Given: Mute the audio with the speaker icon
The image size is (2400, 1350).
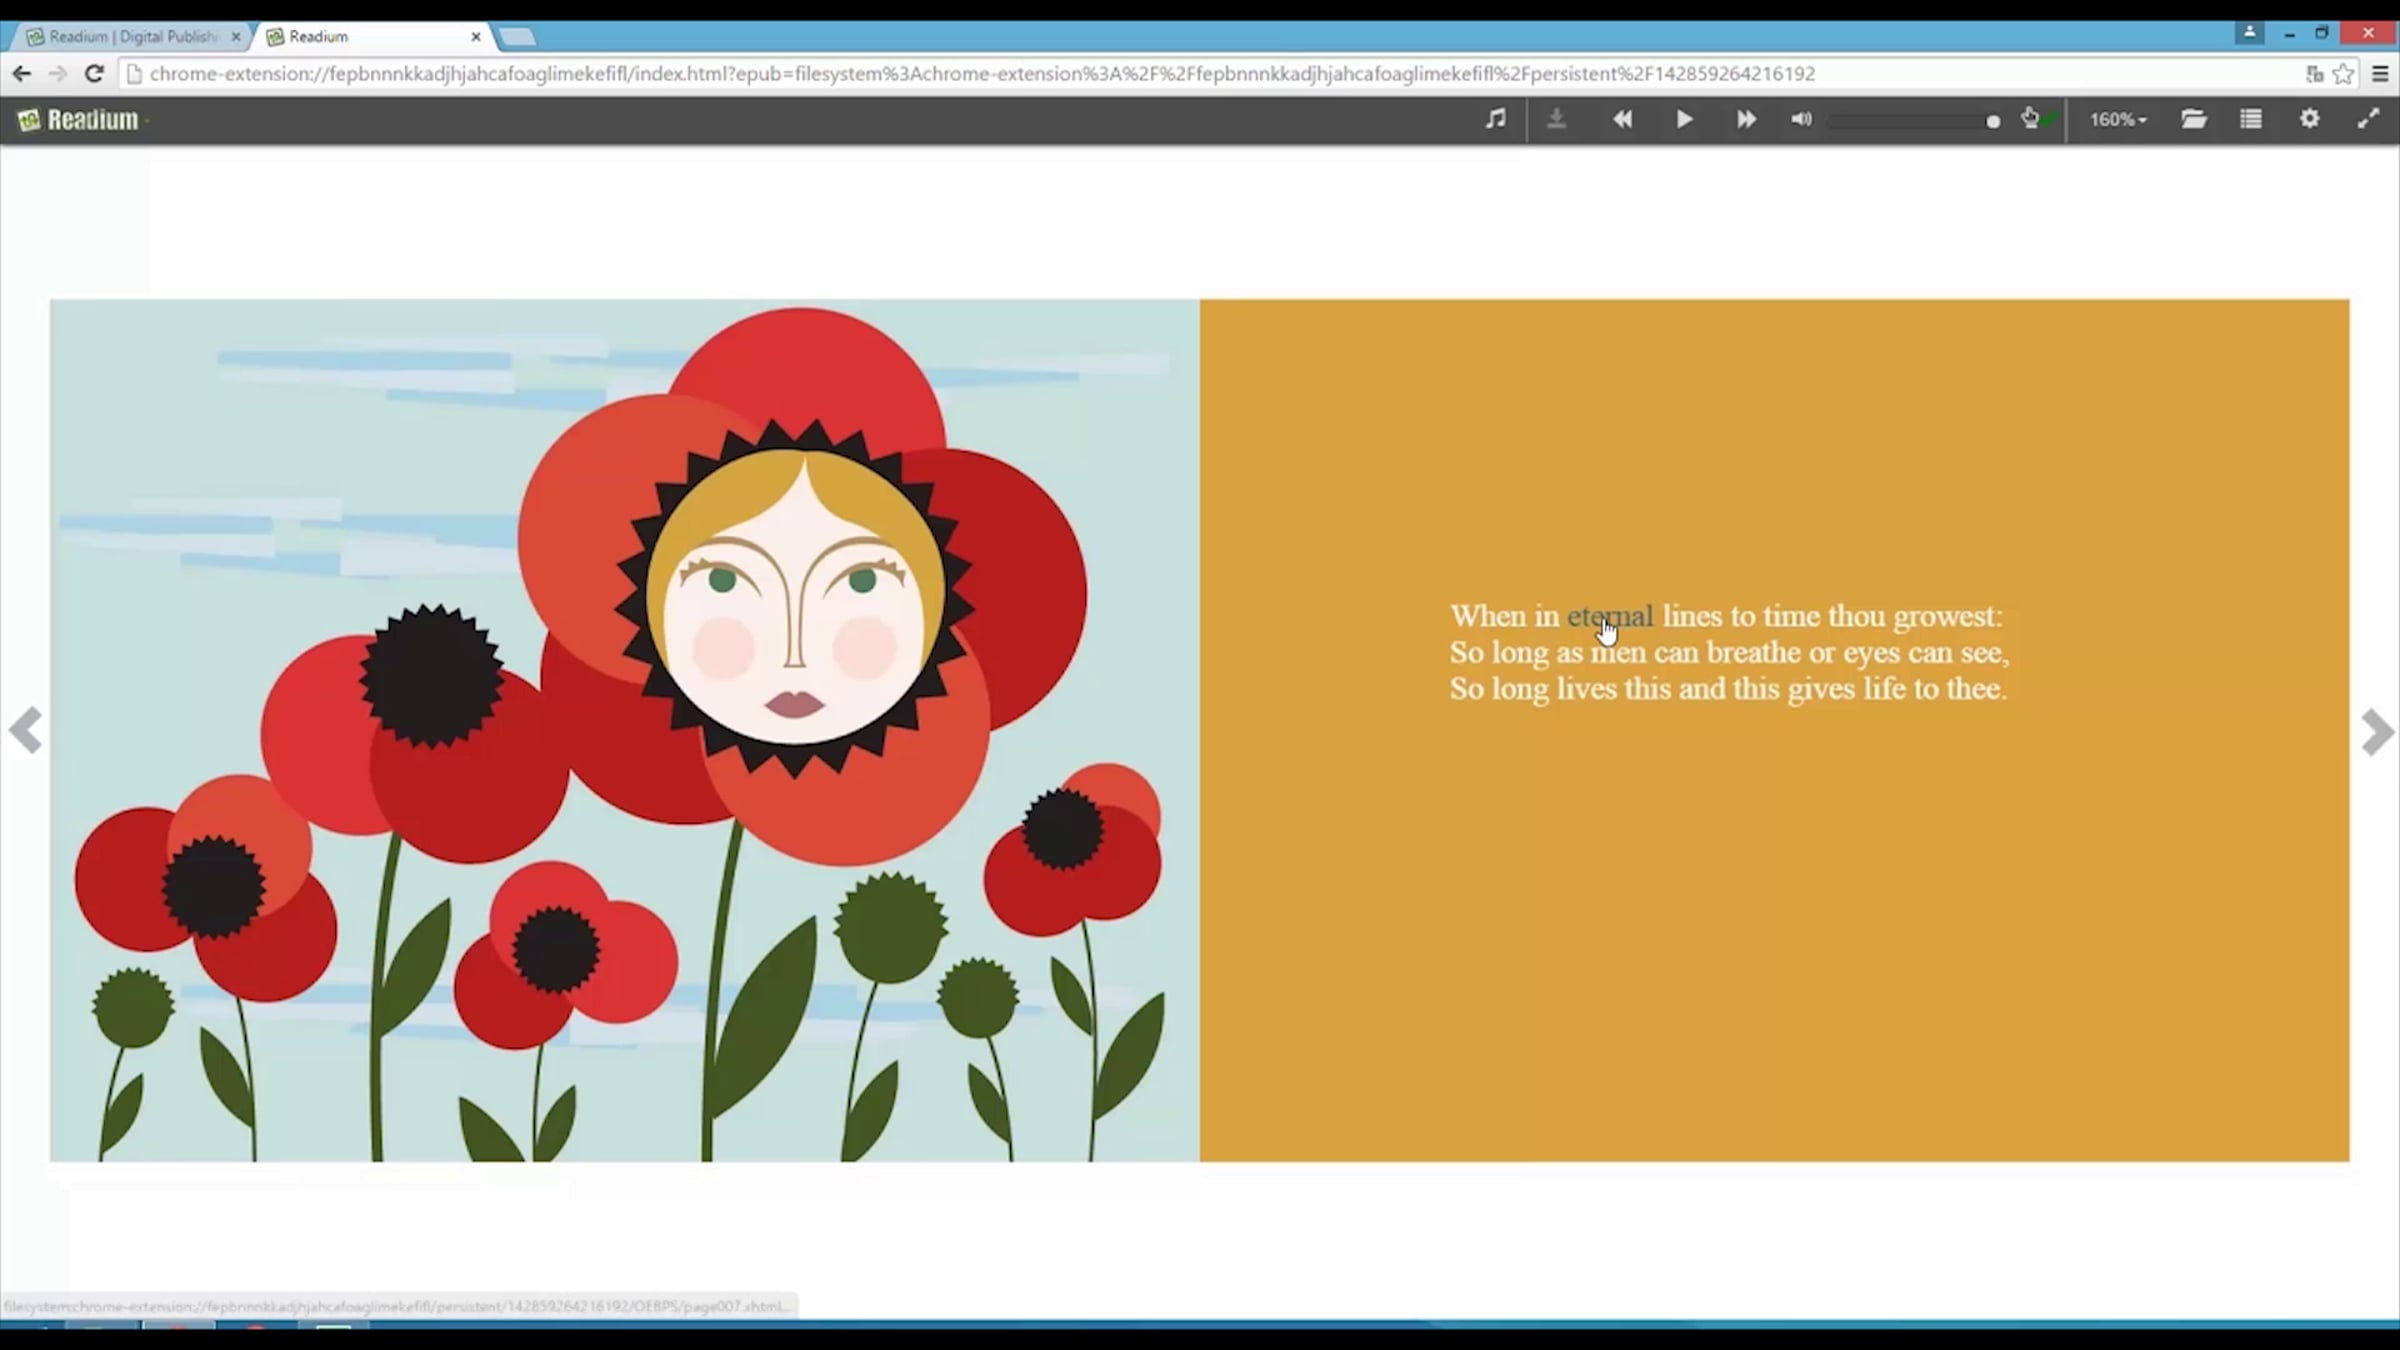Looking at the screenshot, I should click(1801, 119).
